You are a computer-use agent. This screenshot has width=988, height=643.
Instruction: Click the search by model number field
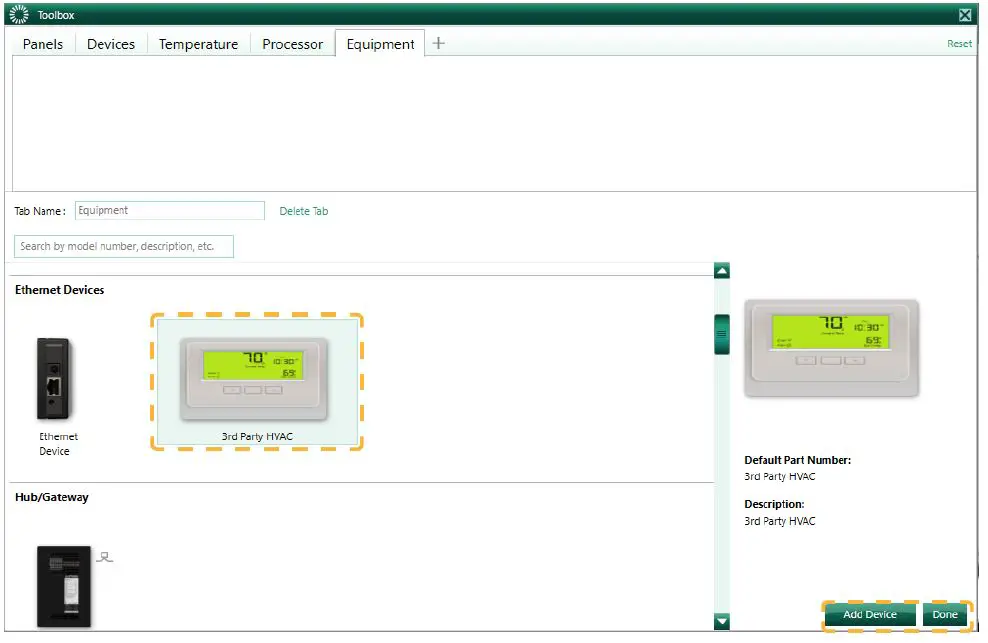click(x=123, y=246)
